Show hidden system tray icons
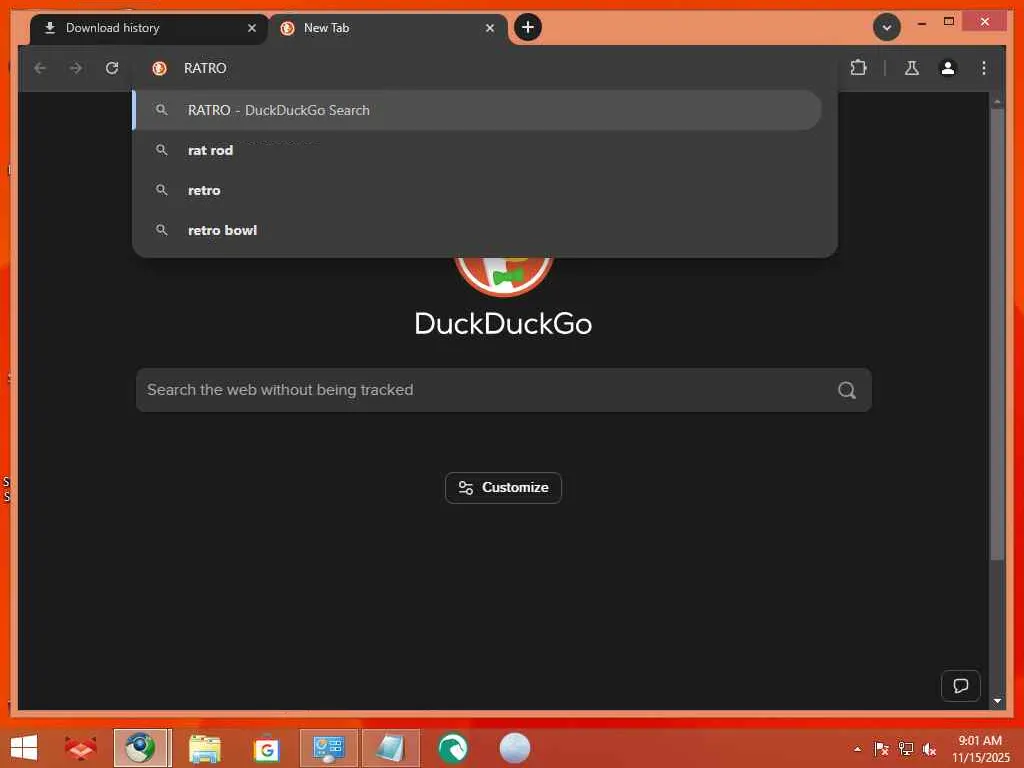Image resolution: width=1024 pixels, height=768 pixels. (857, 749)
